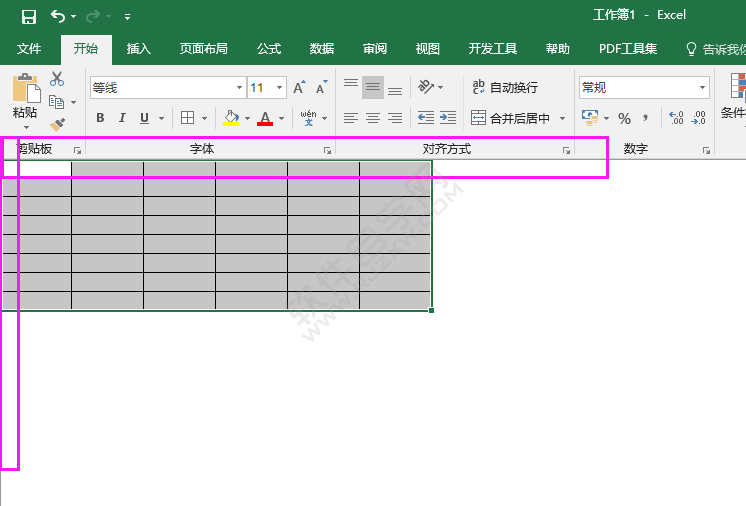The width and height of the screenshot is (746, 506).
Task: Toggle bold formatting
Action: (x=100, y=117)
